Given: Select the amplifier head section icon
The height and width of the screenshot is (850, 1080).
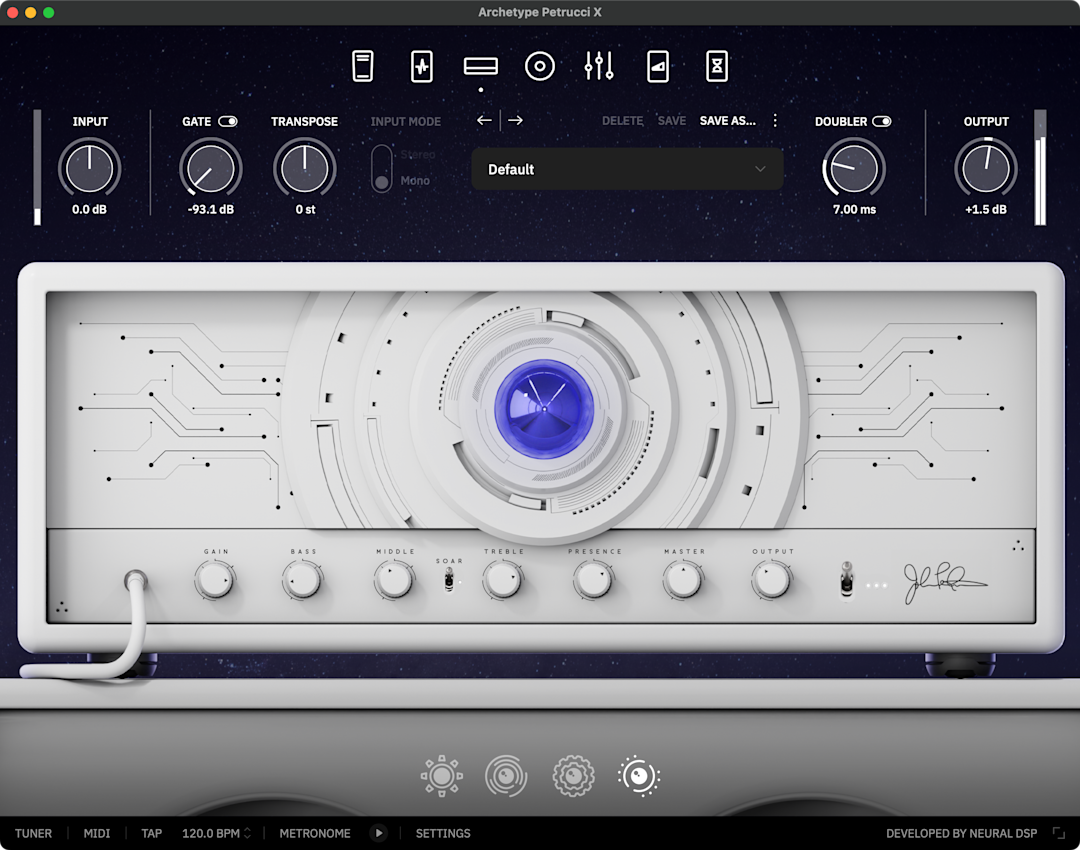Looking at the screenshot, I should [x=481, y=66].
